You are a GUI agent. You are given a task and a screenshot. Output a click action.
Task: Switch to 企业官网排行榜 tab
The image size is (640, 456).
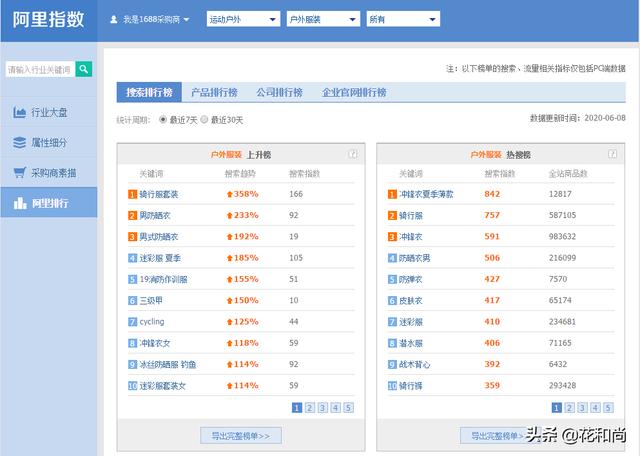click(354, 92)
